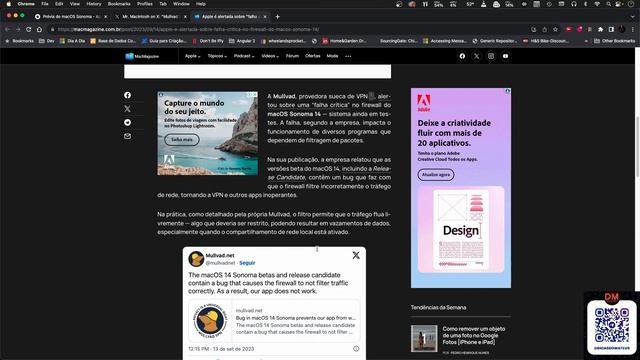The image size is (640, 360).
Task: Click the address bar URL field
Action: (286, 29)
